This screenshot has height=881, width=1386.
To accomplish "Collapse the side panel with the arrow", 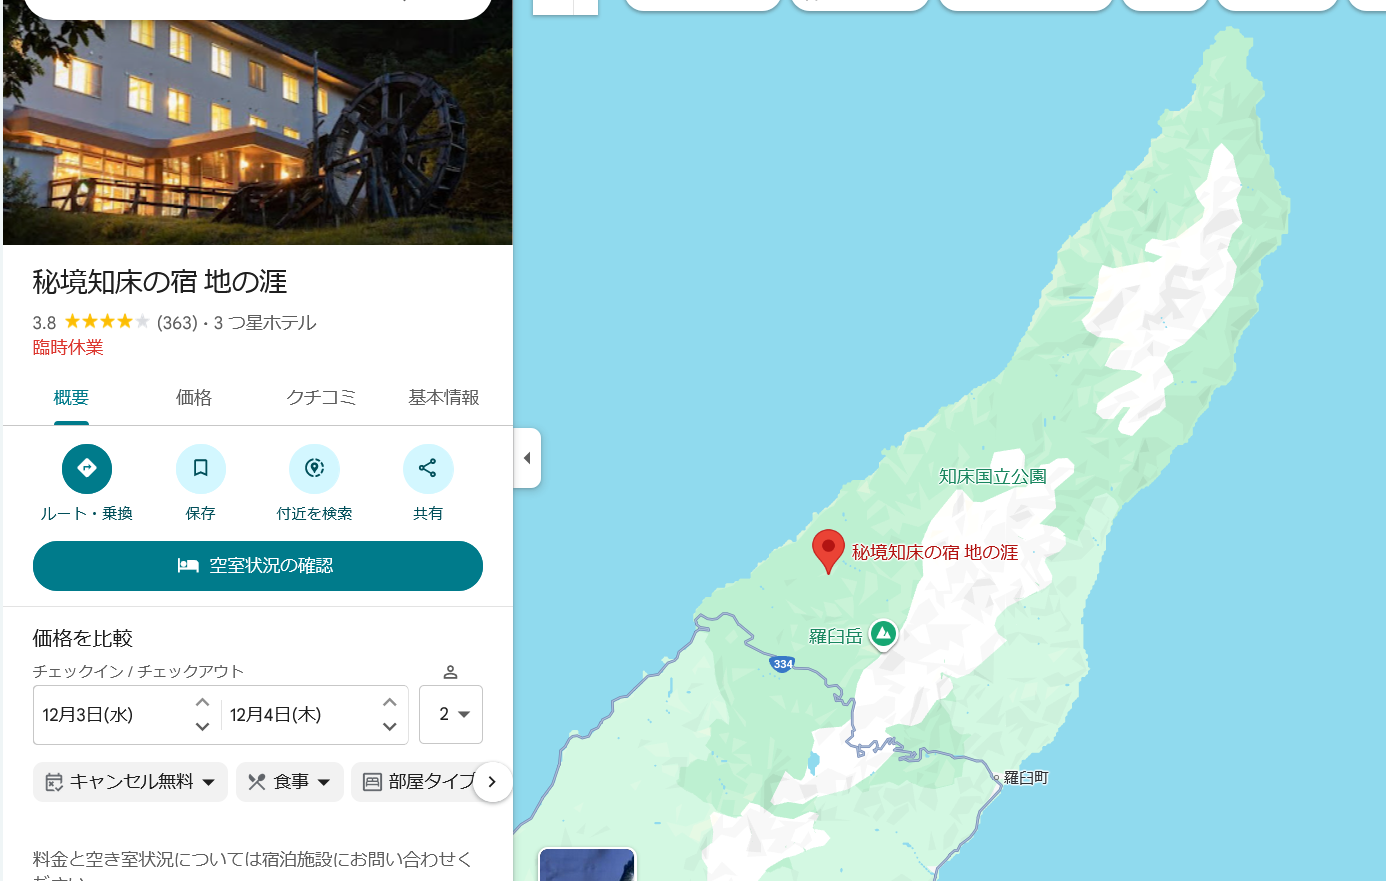I will point(527,458).
